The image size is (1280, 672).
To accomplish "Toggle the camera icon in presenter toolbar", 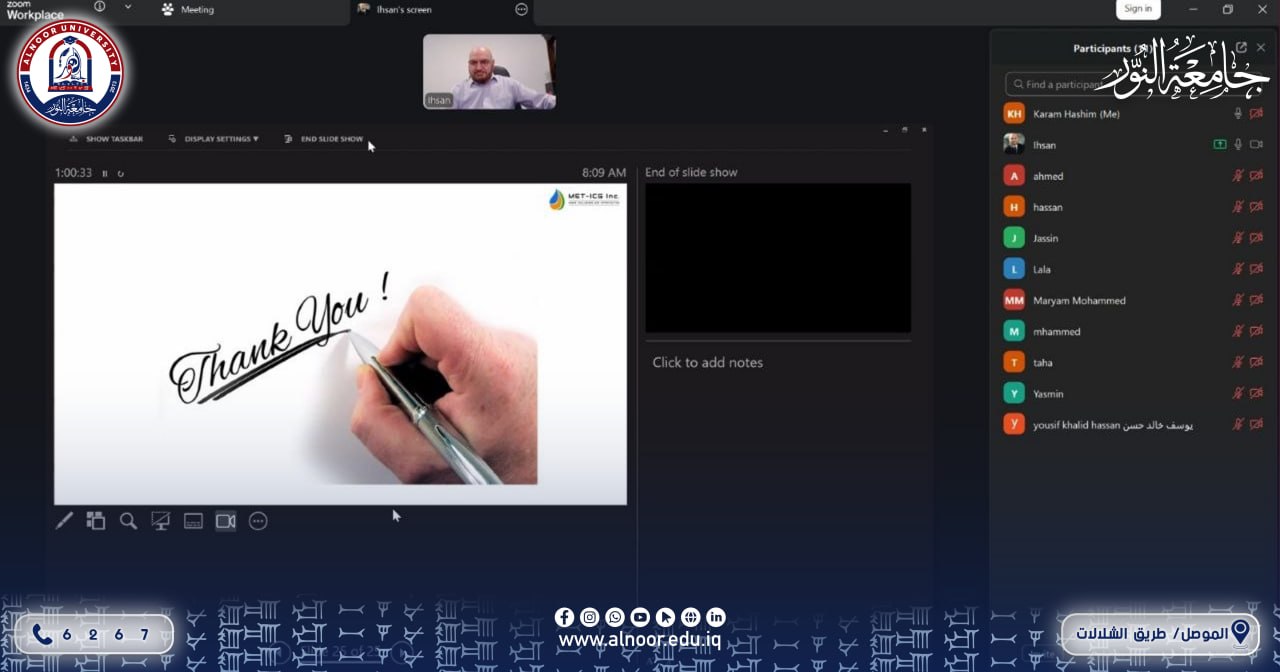I will click(x=226, y=520).
